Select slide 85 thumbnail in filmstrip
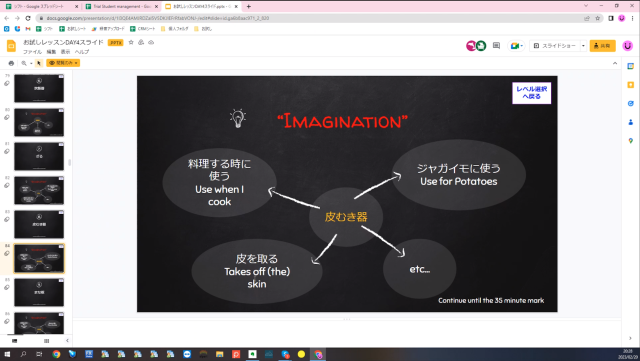The image size is (640, 361). (39, 292)
